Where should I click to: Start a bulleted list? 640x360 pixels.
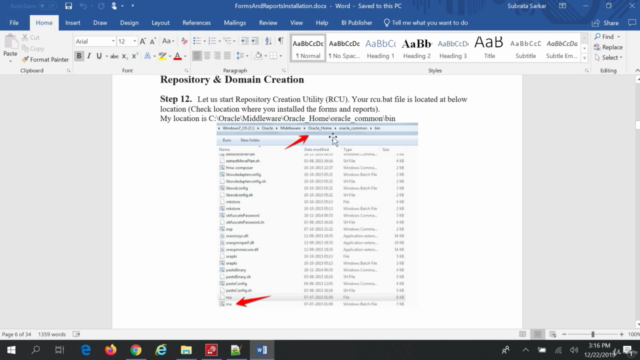197,41
